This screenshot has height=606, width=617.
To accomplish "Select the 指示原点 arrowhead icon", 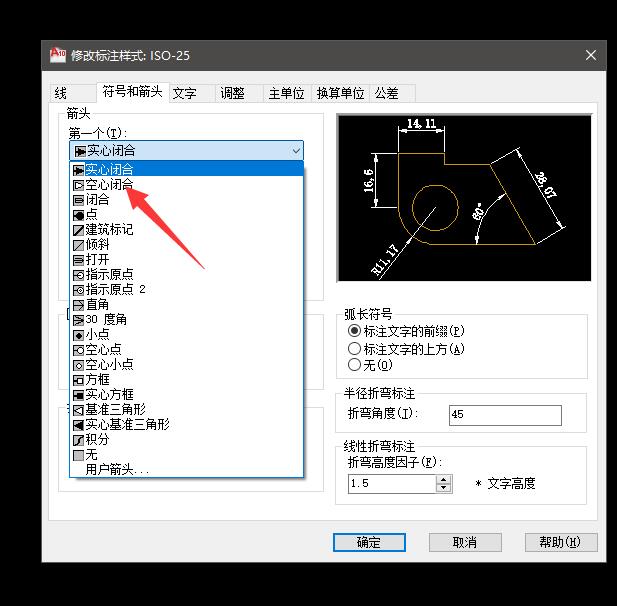I will click(x=79, y=275).
